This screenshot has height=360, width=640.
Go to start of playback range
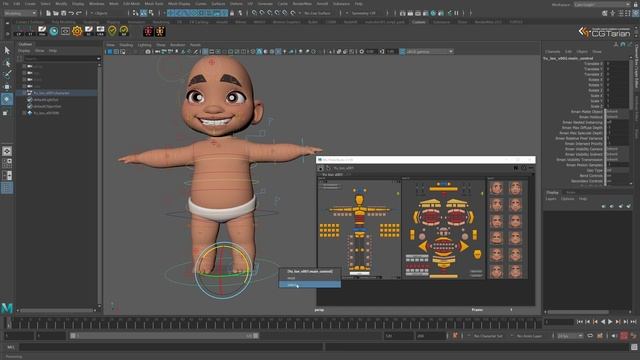(x=580, y=322)
